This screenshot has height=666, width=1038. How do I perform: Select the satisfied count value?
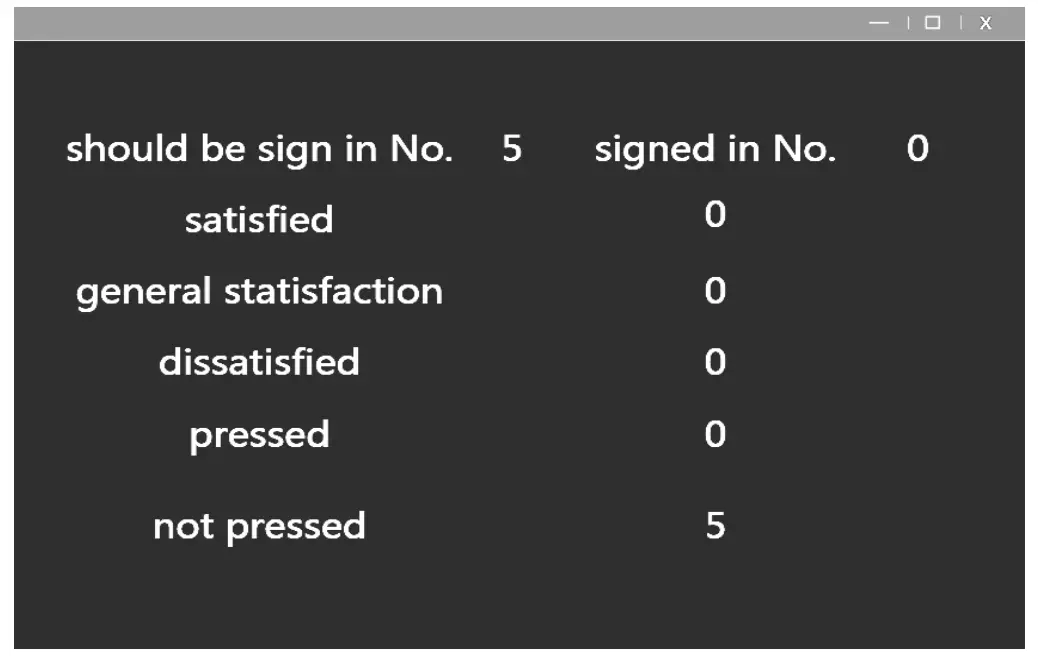pos(714,214)
